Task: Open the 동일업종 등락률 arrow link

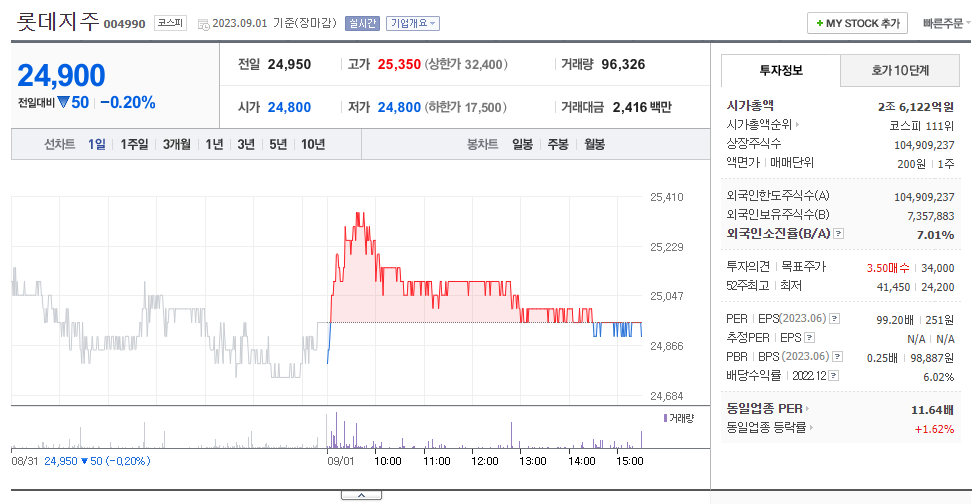Action: point(771,427)
